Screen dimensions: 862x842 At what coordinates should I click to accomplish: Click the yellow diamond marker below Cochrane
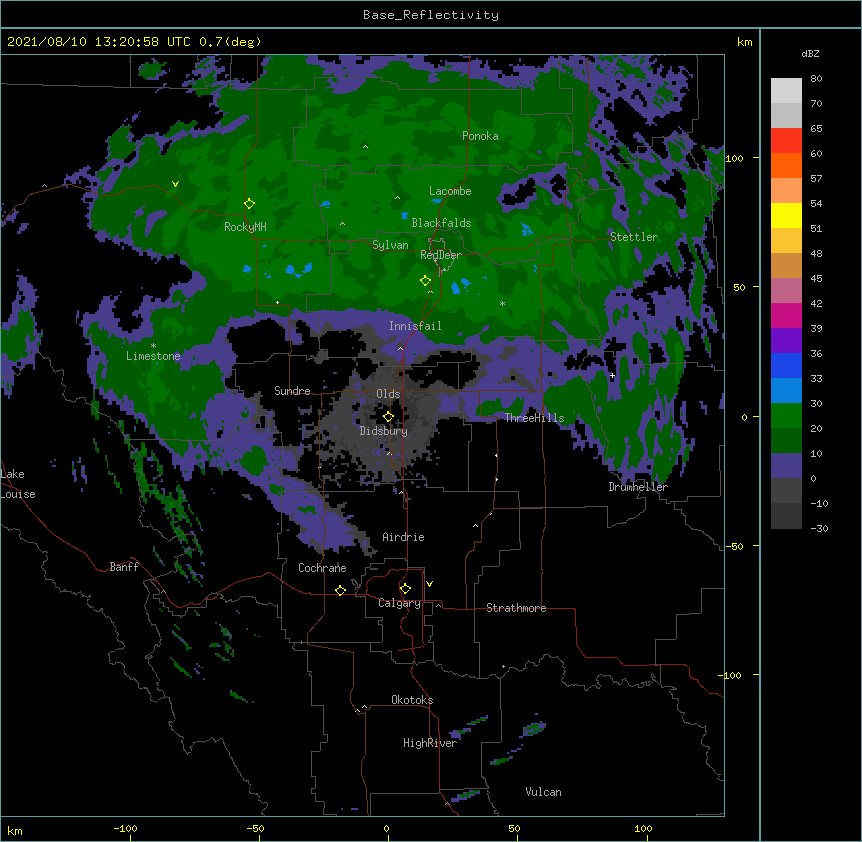[340, 590]
